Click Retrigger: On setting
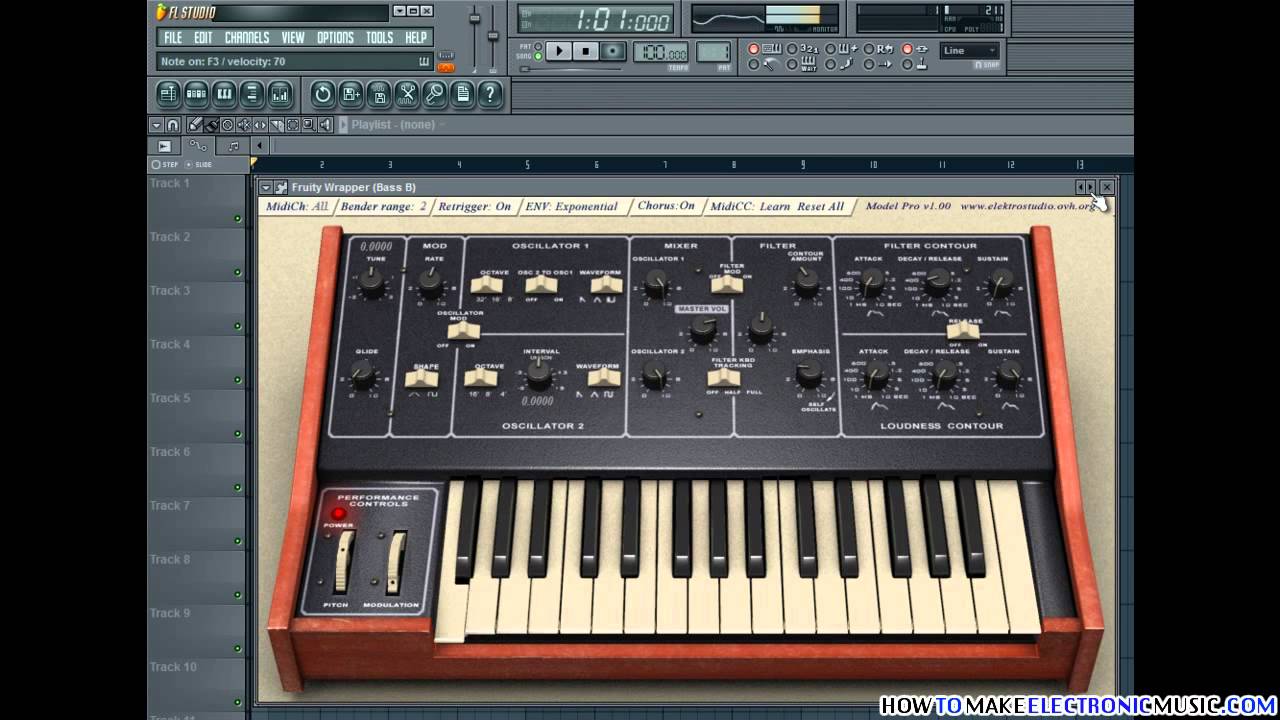Viewport: 1280px width, 720px height. coord(475,207)
